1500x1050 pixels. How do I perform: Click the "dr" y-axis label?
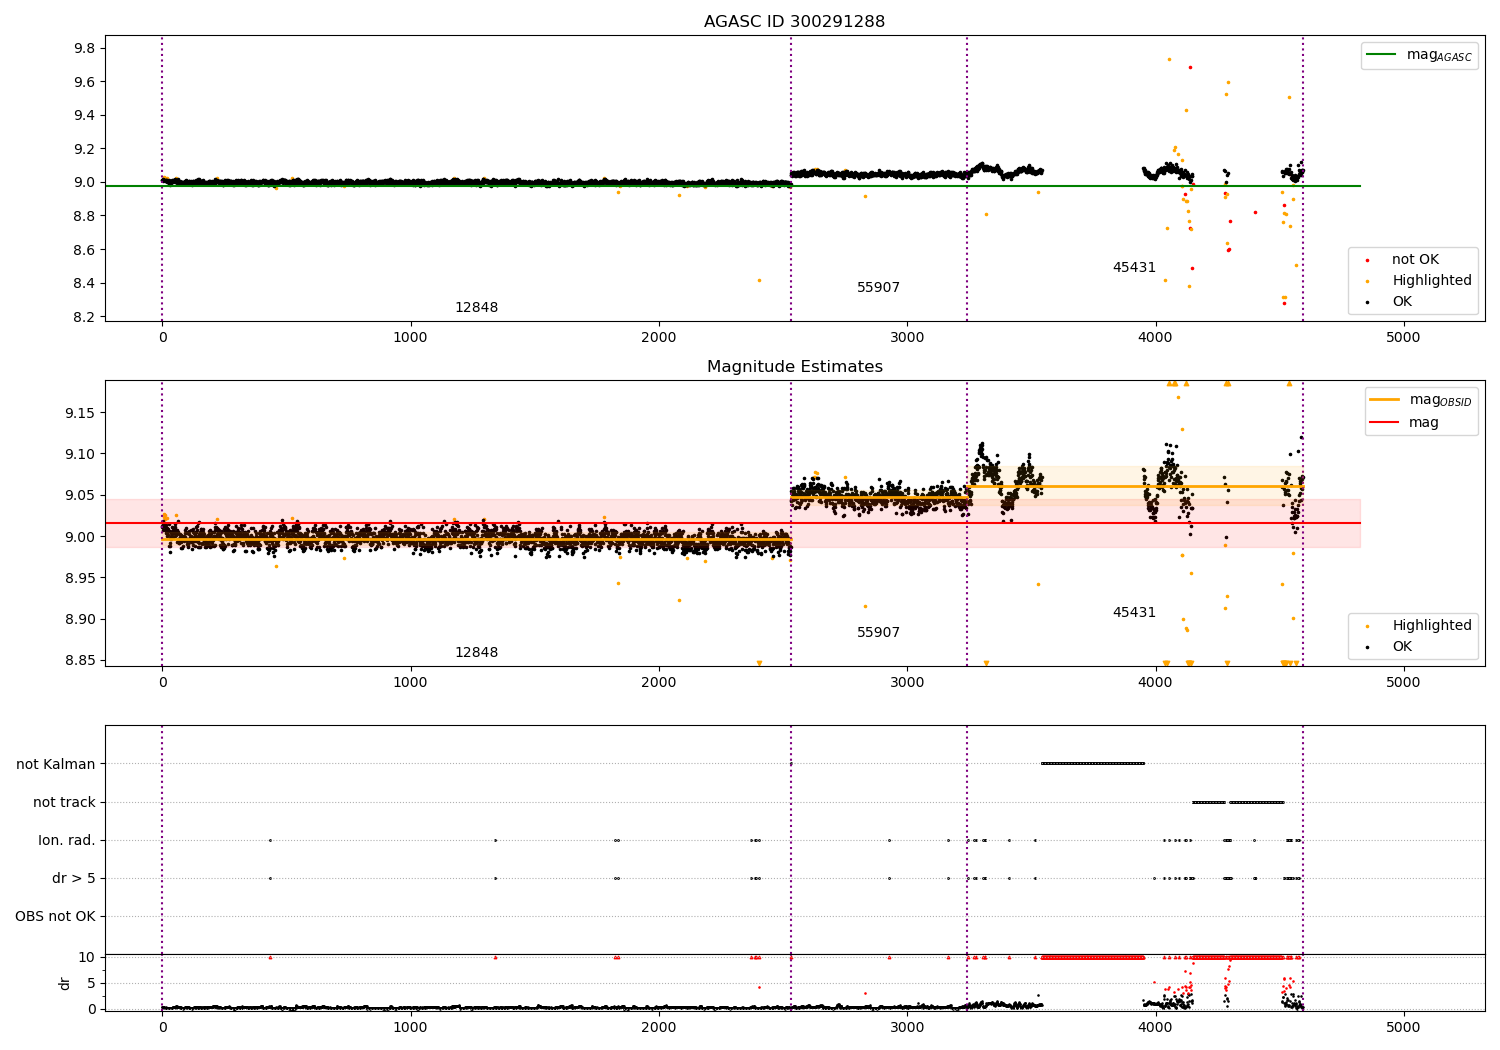point(65,983)
